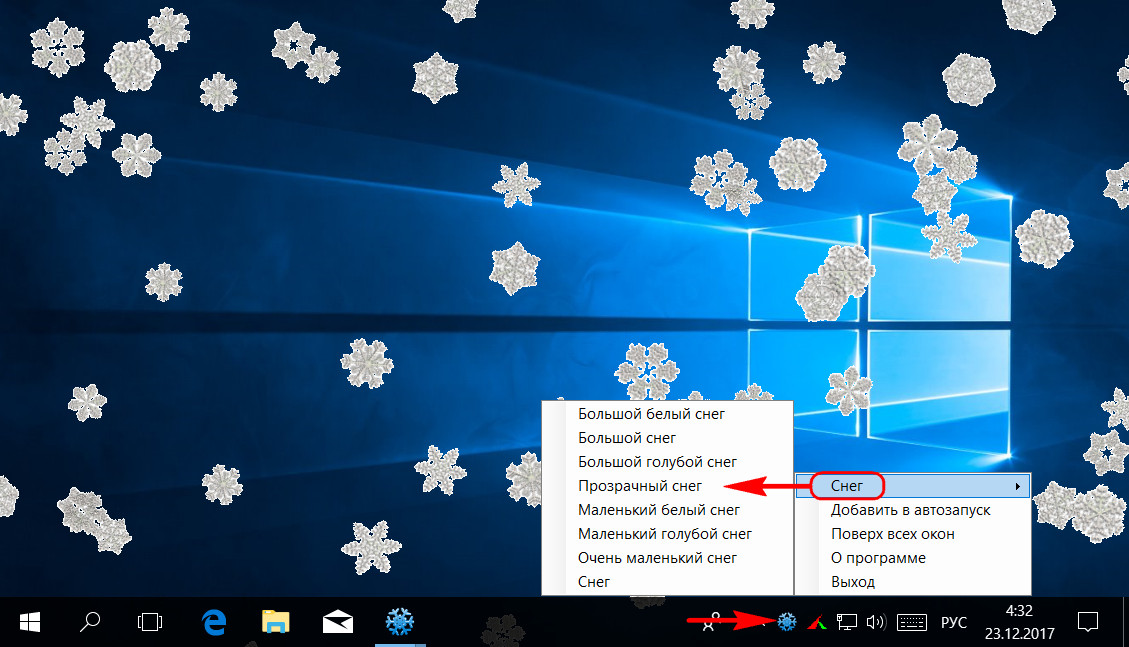Viewport: 1129px width, 647px height.
Task: Pick Маленький голубой снег option
Action: click(664, 534)
